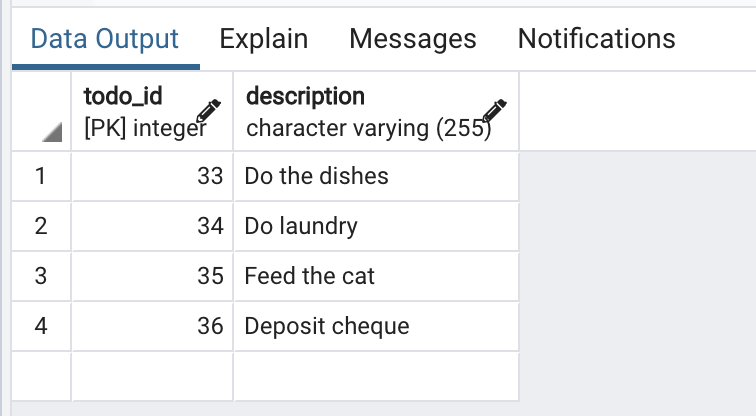Viewport: 756px width, 416px height.
Task: Click the description column edit pencil icon
Action: click(494, 111)
